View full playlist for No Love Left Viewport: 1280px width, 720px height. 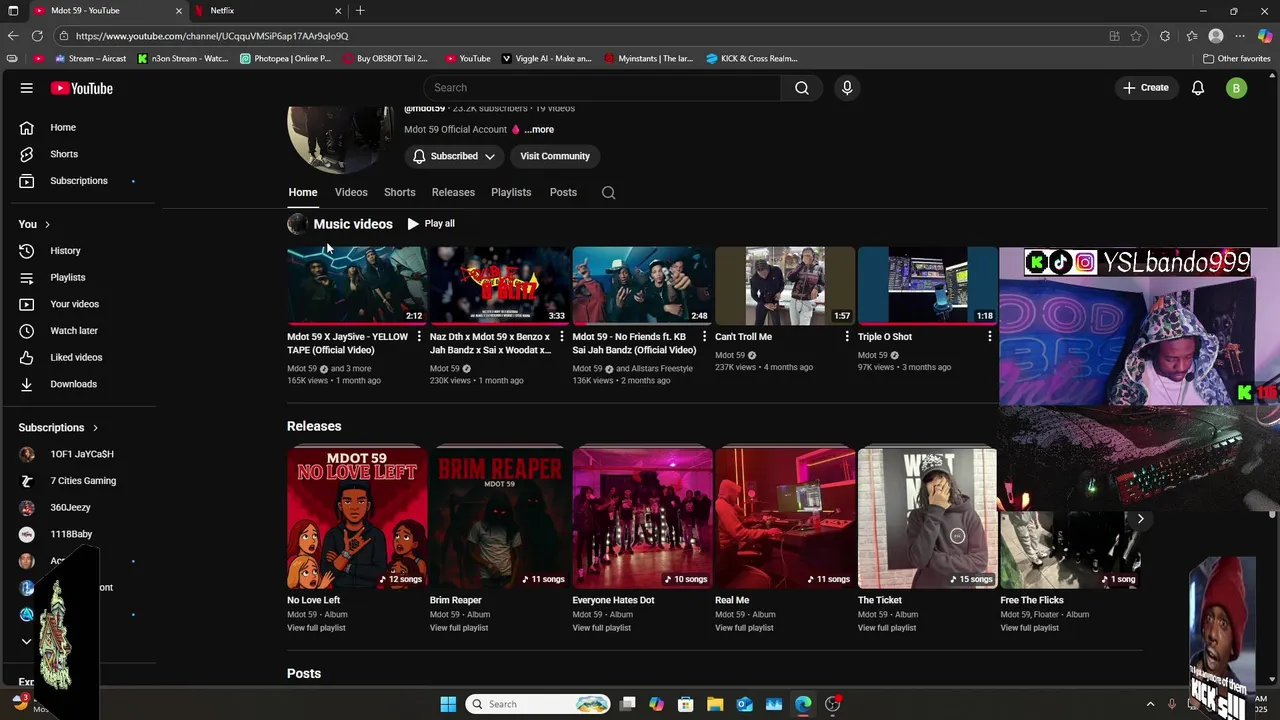click(x=316, y=628)
